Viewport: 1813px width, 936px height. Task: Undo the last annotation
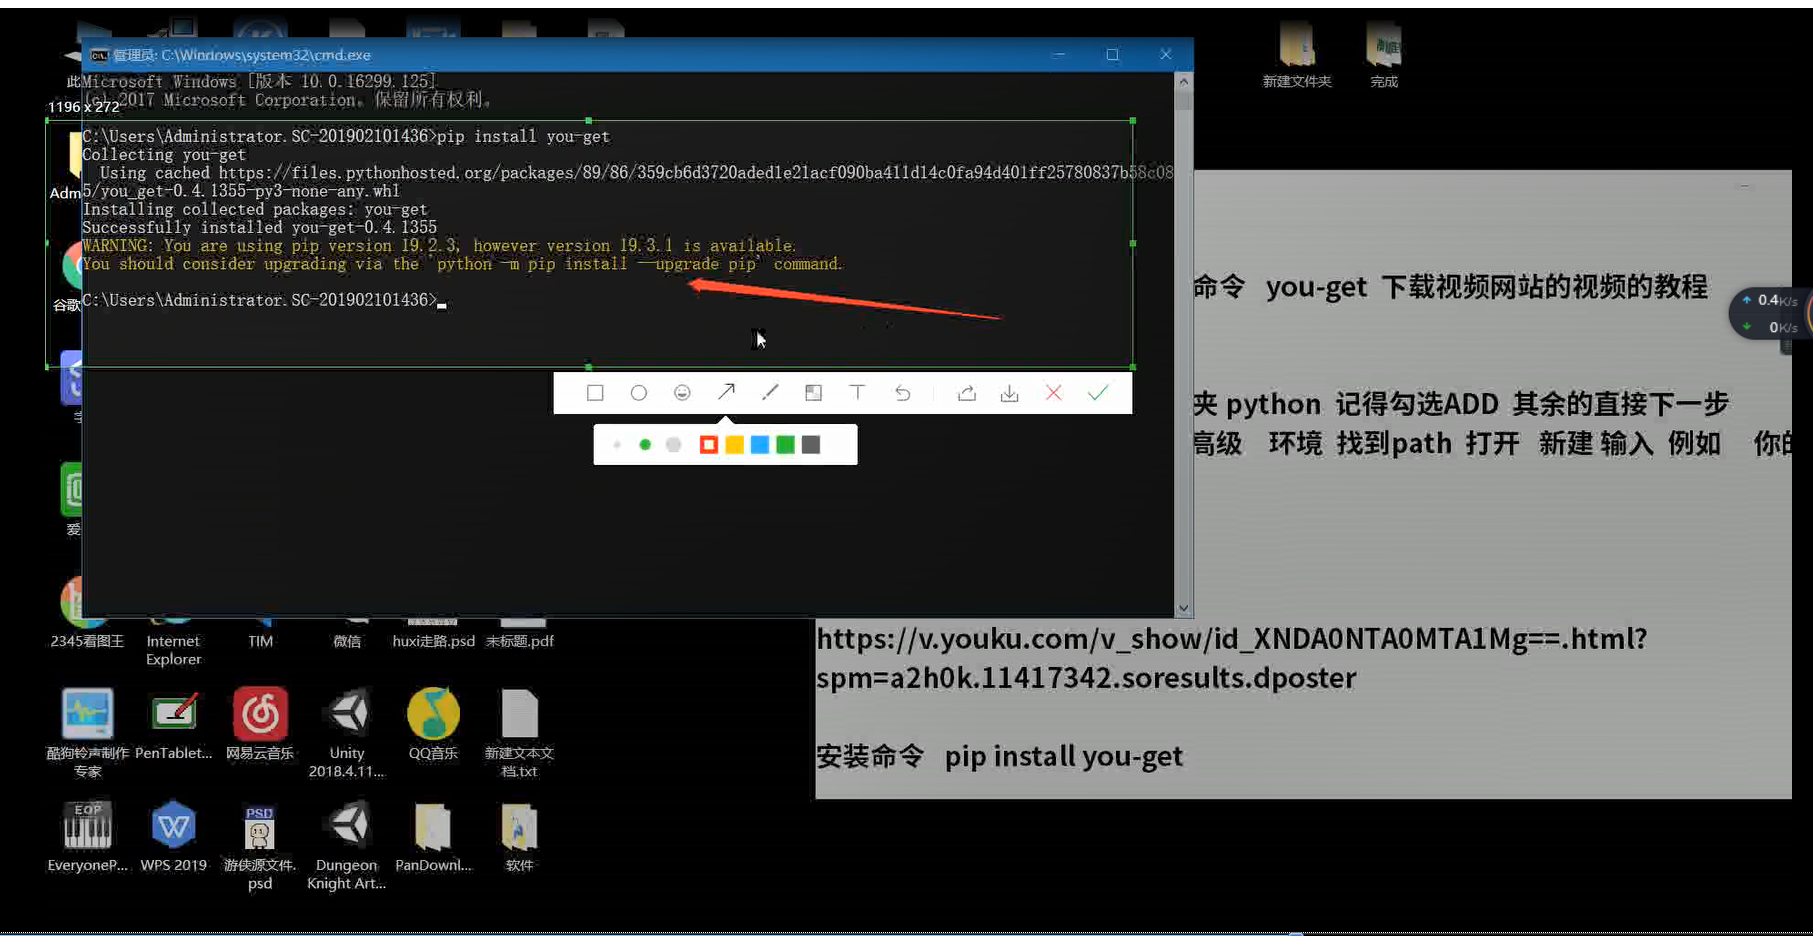tap(902, 393)
